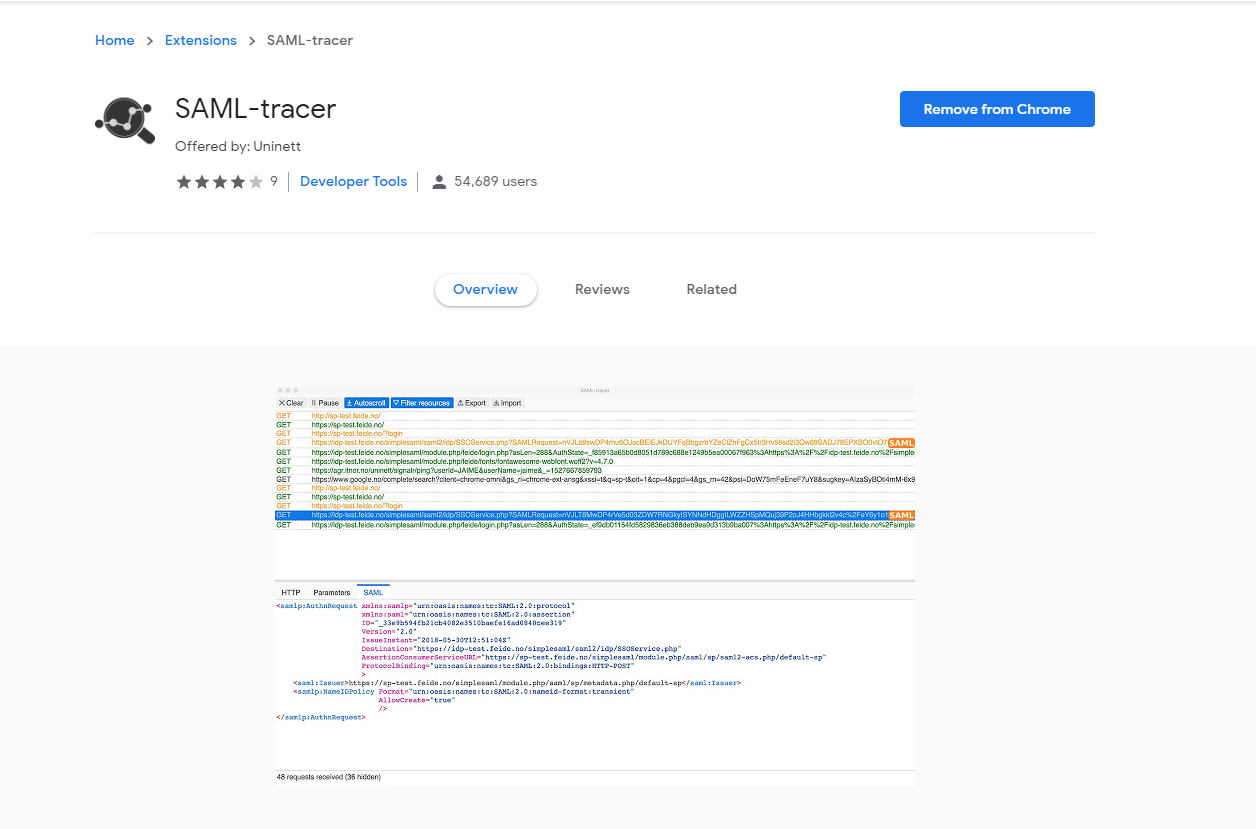The image size is (1256, 829).
Task: Select the highlighted SSOService request row
Action: [600, 516]
